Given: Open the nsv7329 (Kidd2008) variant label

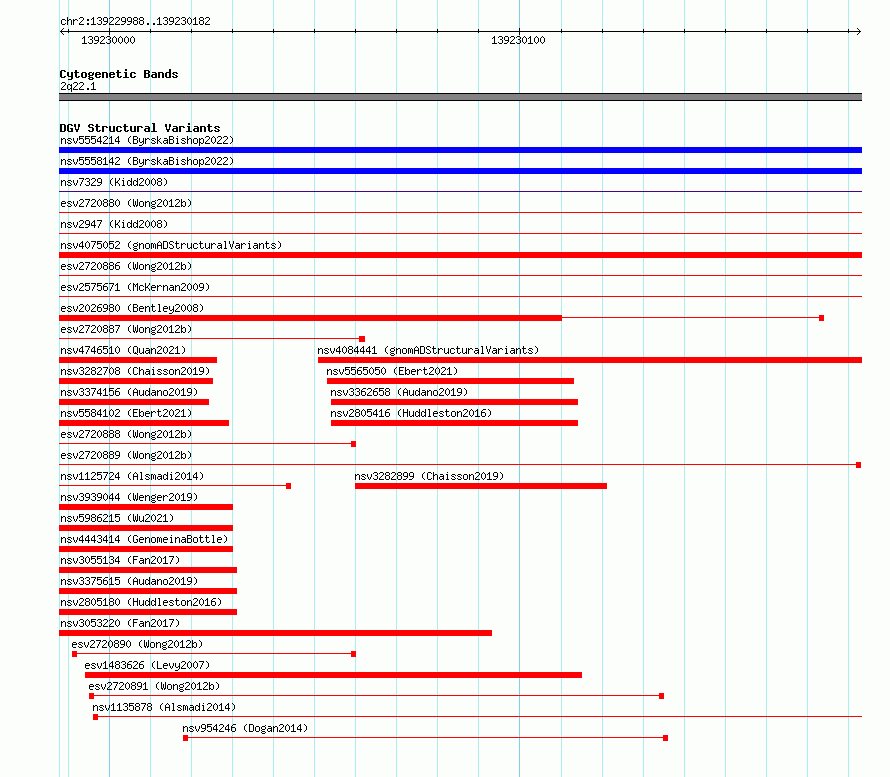Looking at the screenshot, I should coord(114,182).
